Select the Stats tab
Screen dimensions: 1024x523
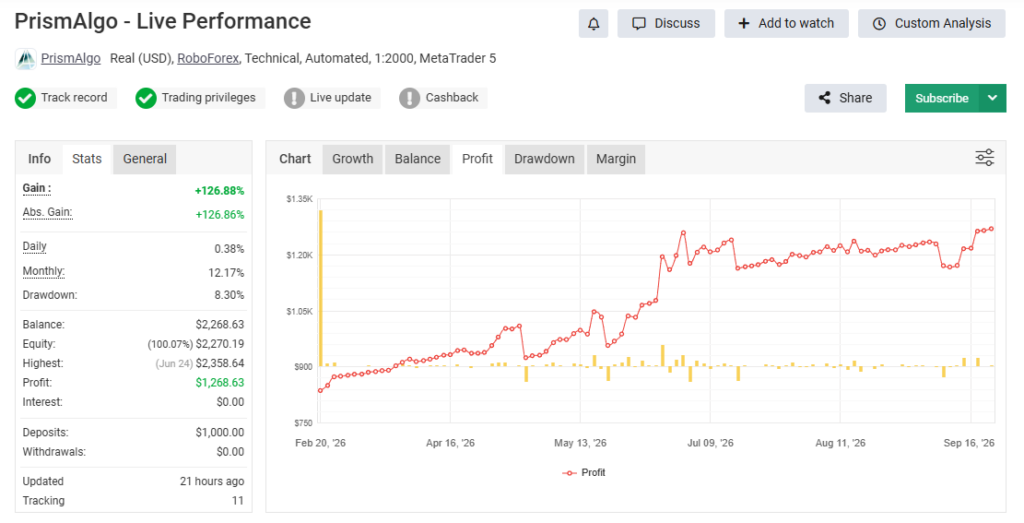click(87, 159)
